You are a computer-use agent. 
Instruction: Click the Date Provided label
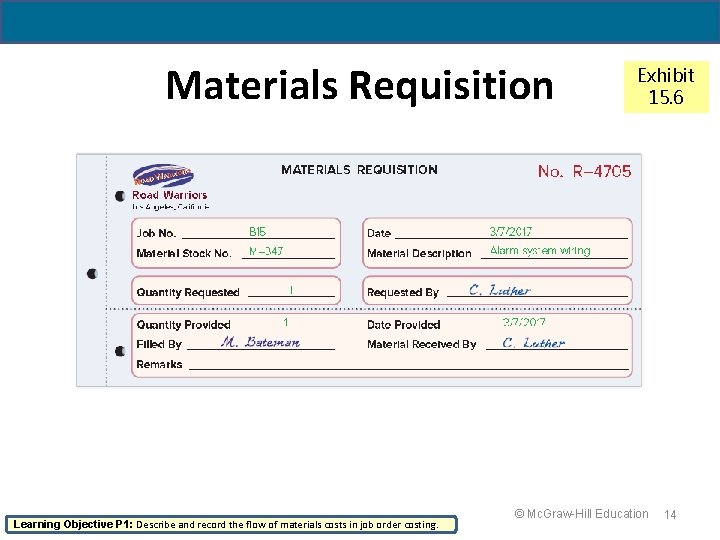pos(404,325)
